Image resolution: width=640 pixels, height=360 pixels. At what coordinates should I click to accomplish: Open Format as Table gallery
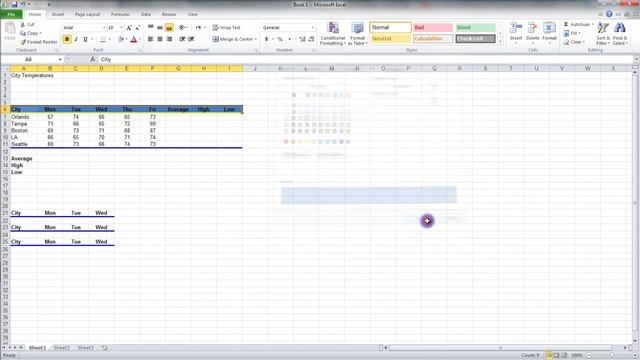[x=358, y=33]
